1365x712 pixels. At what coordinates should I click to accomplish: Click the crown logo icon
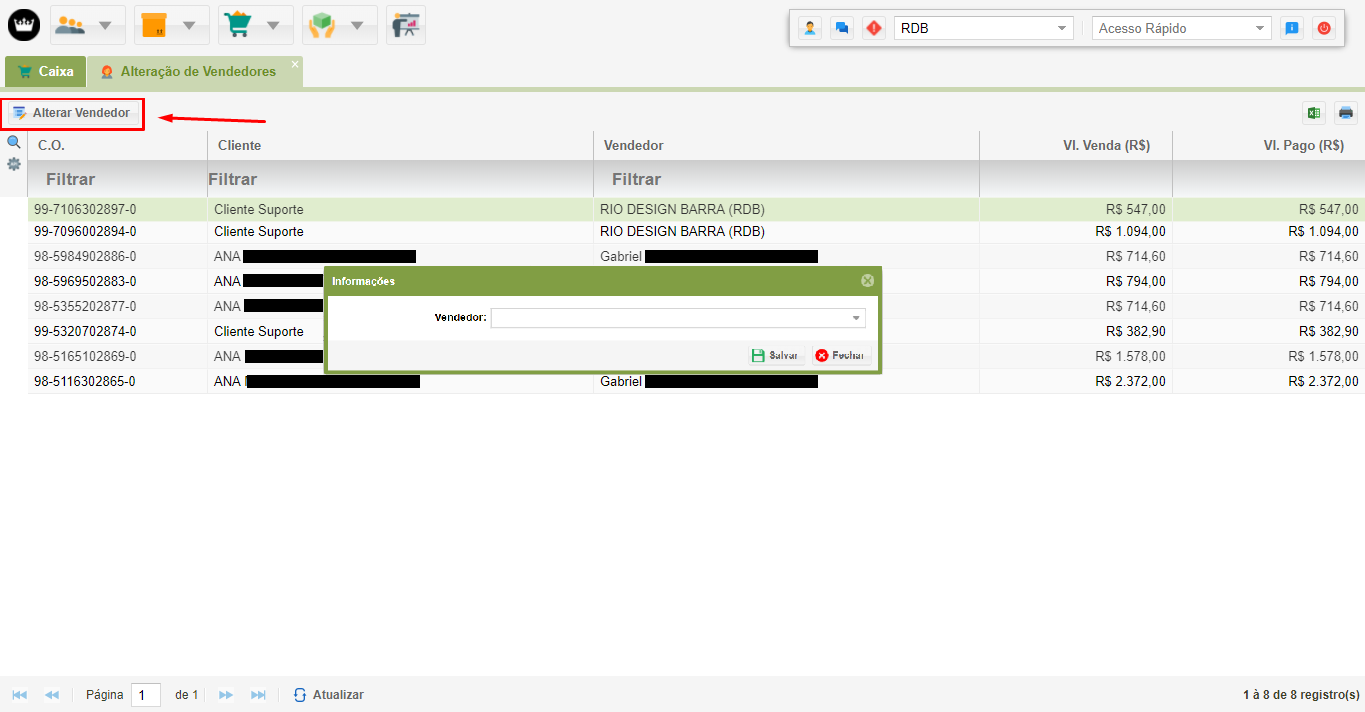(x=24, y=25)
